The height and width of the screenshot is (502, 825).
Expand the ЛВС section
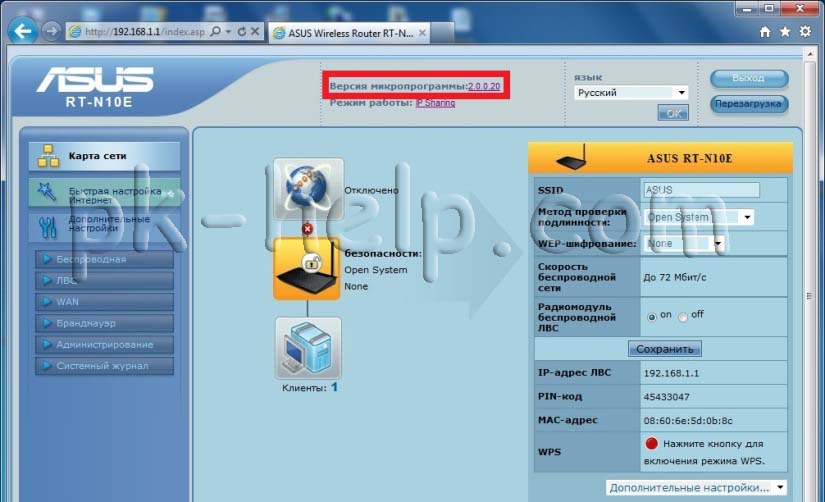104,280
